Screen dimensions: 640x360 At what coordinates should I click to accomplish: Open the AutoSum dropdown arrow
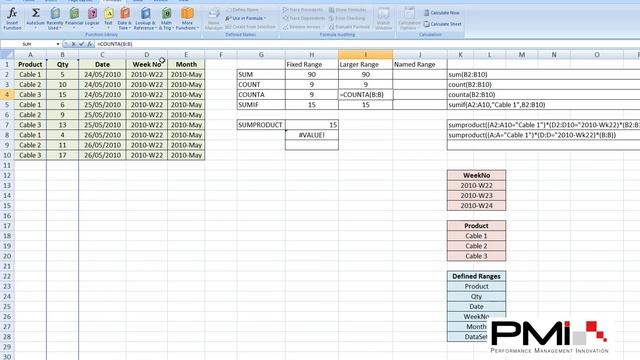[x=36, y=28]
